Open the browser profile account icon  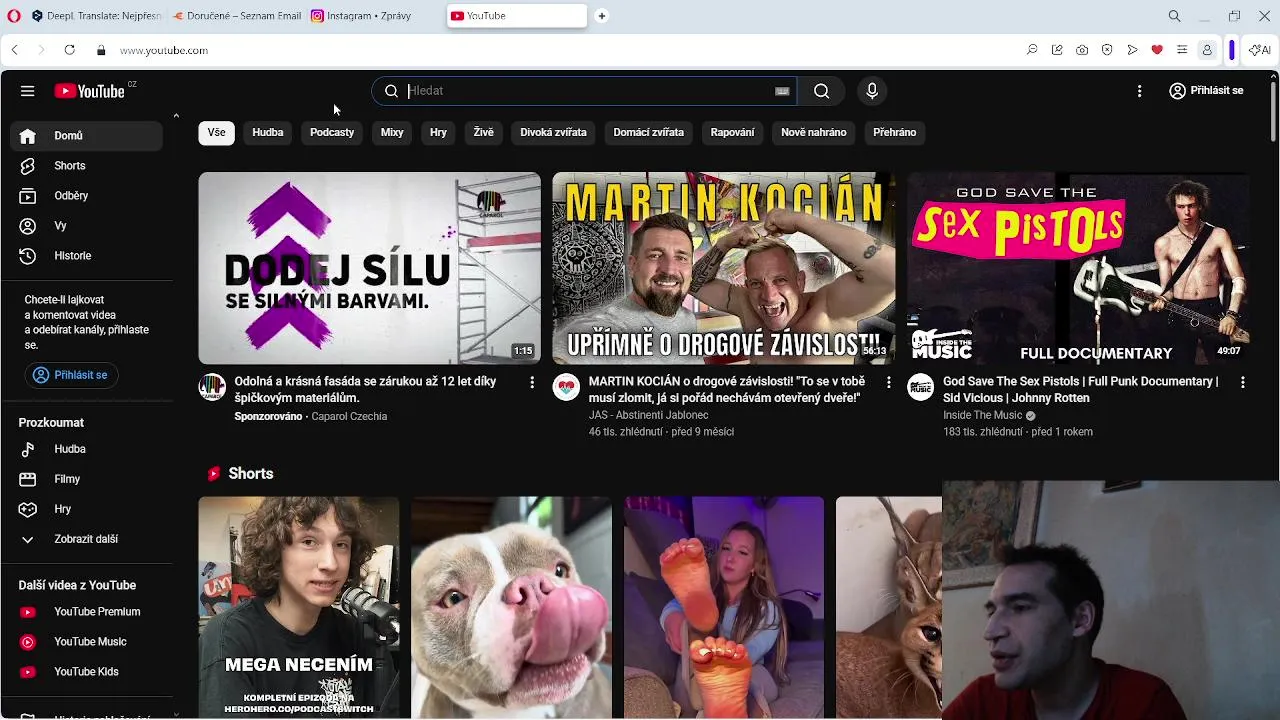[x=1207, y=50]
